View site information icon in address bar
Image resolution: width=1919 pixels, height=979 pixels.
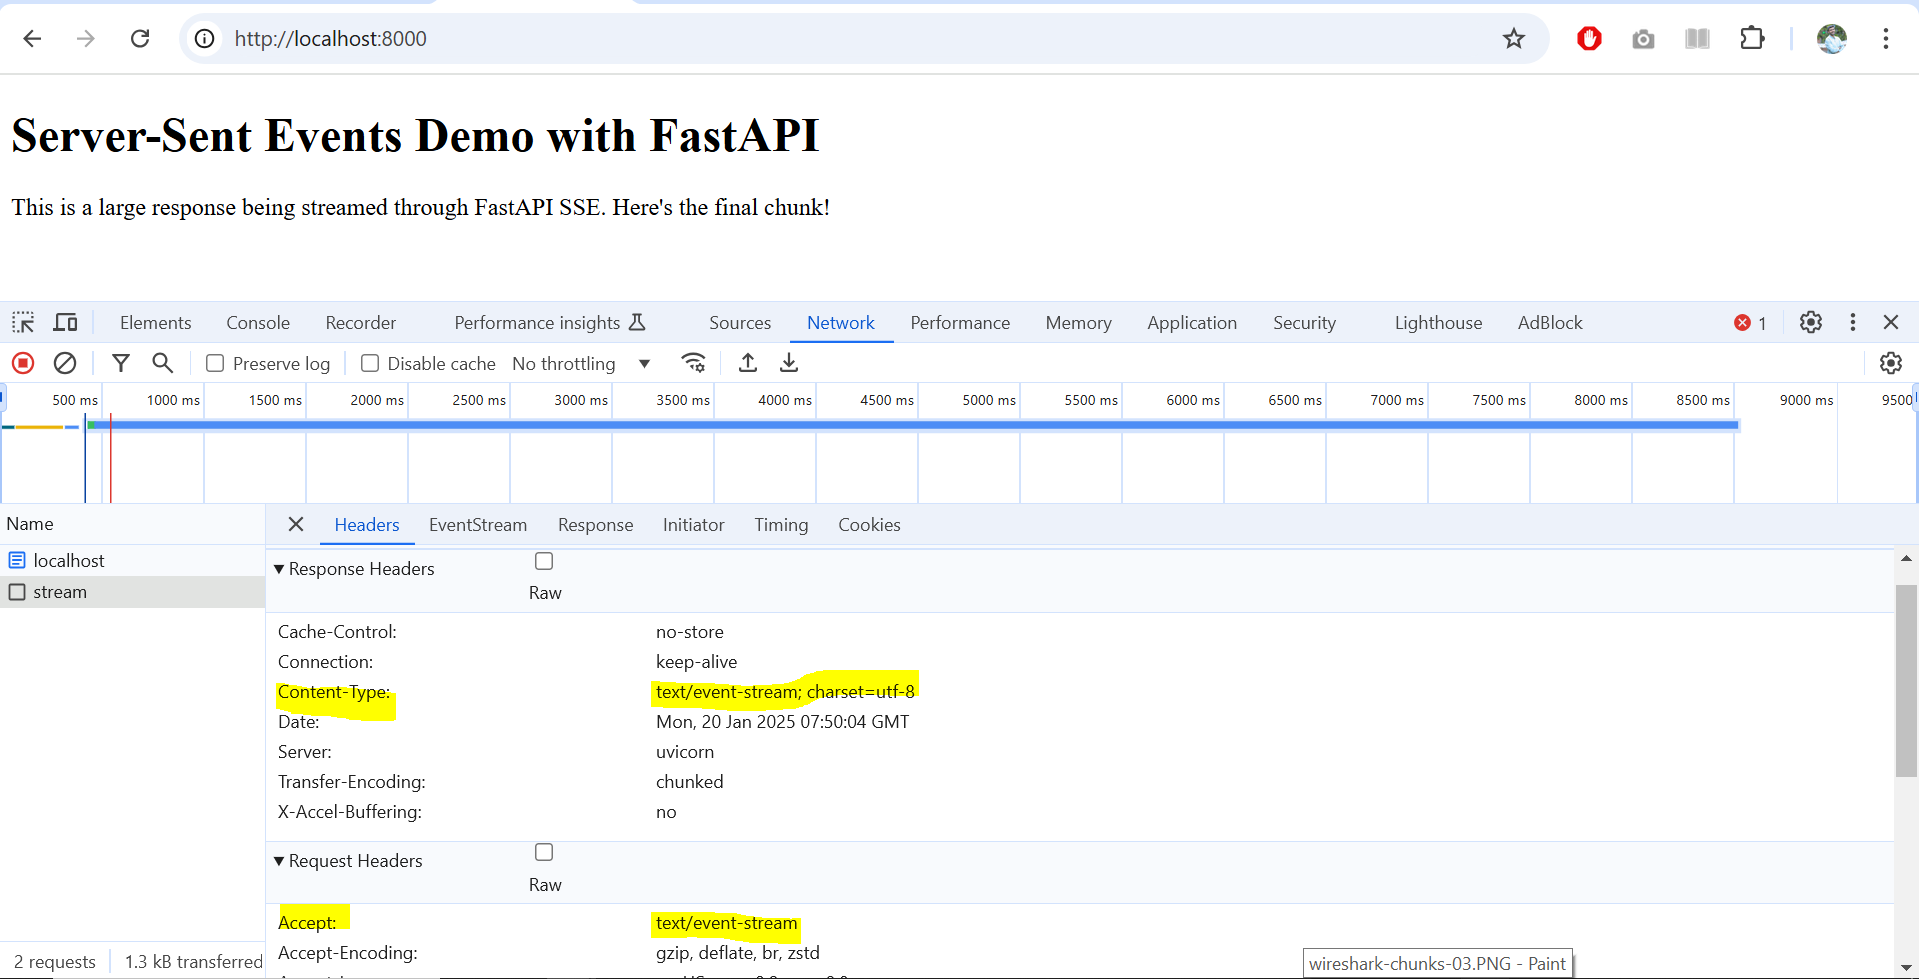coord(204,39)
